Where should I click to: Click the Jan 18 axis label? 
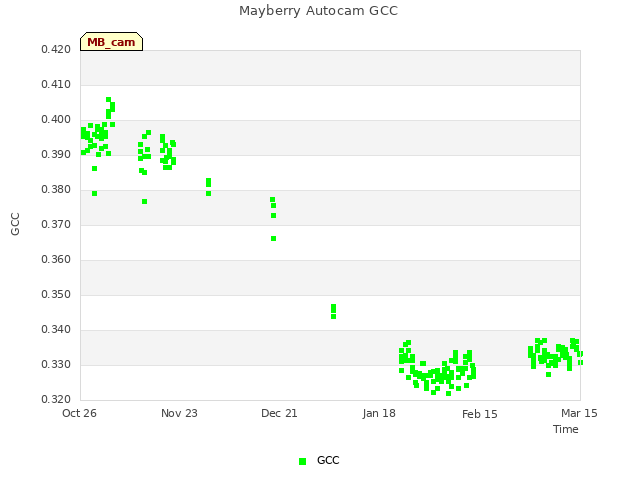click(379, 413)
